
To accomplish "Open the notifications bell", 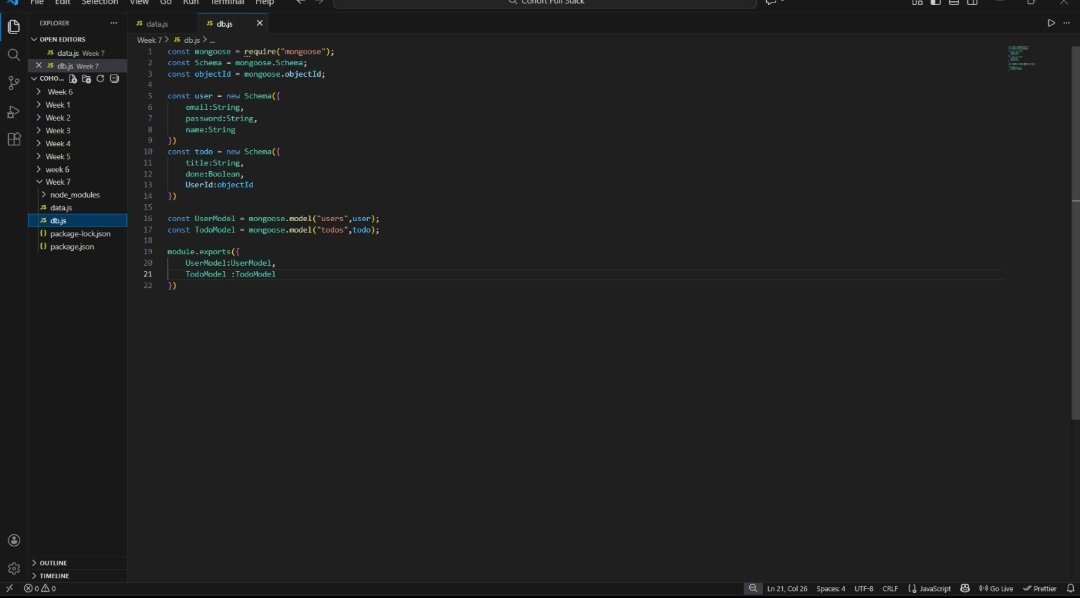I will tap(1070, 588).
